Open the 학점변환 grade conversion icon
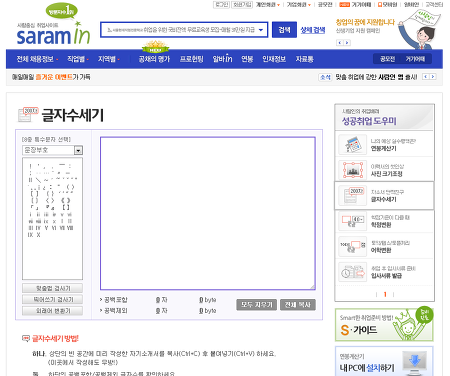The height and width of the screenshot is (376, 450). 352,221
